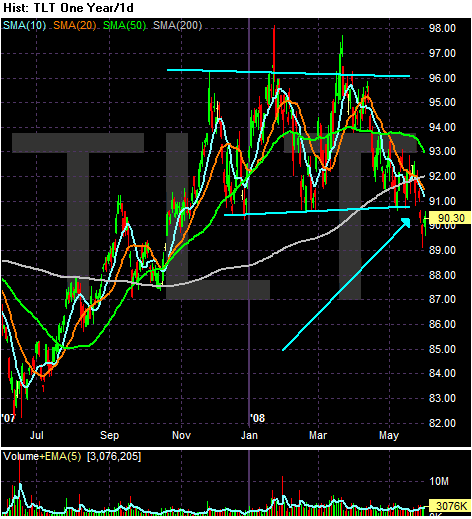This screenshot has height=519, width=472.
Task: Click the Nov date axis label
Action: 181,435
